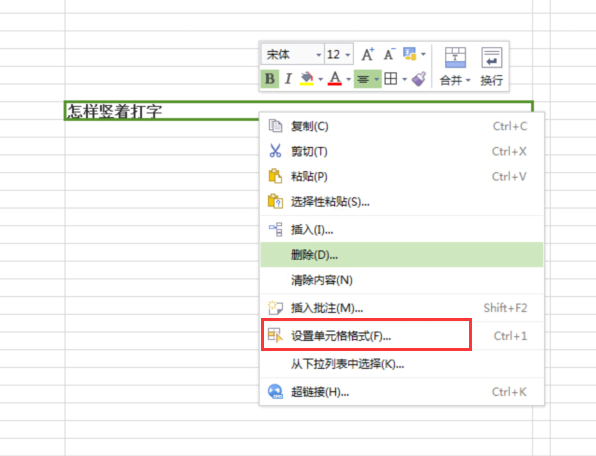
Task: Choose 复制(C) from context menu
Action: click(402, 126)
